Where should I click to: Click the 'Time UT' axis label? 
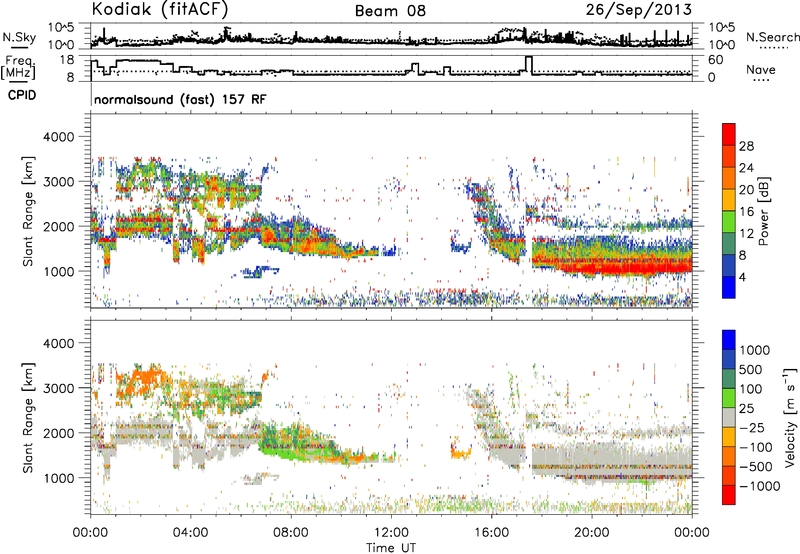pos(391,548)
